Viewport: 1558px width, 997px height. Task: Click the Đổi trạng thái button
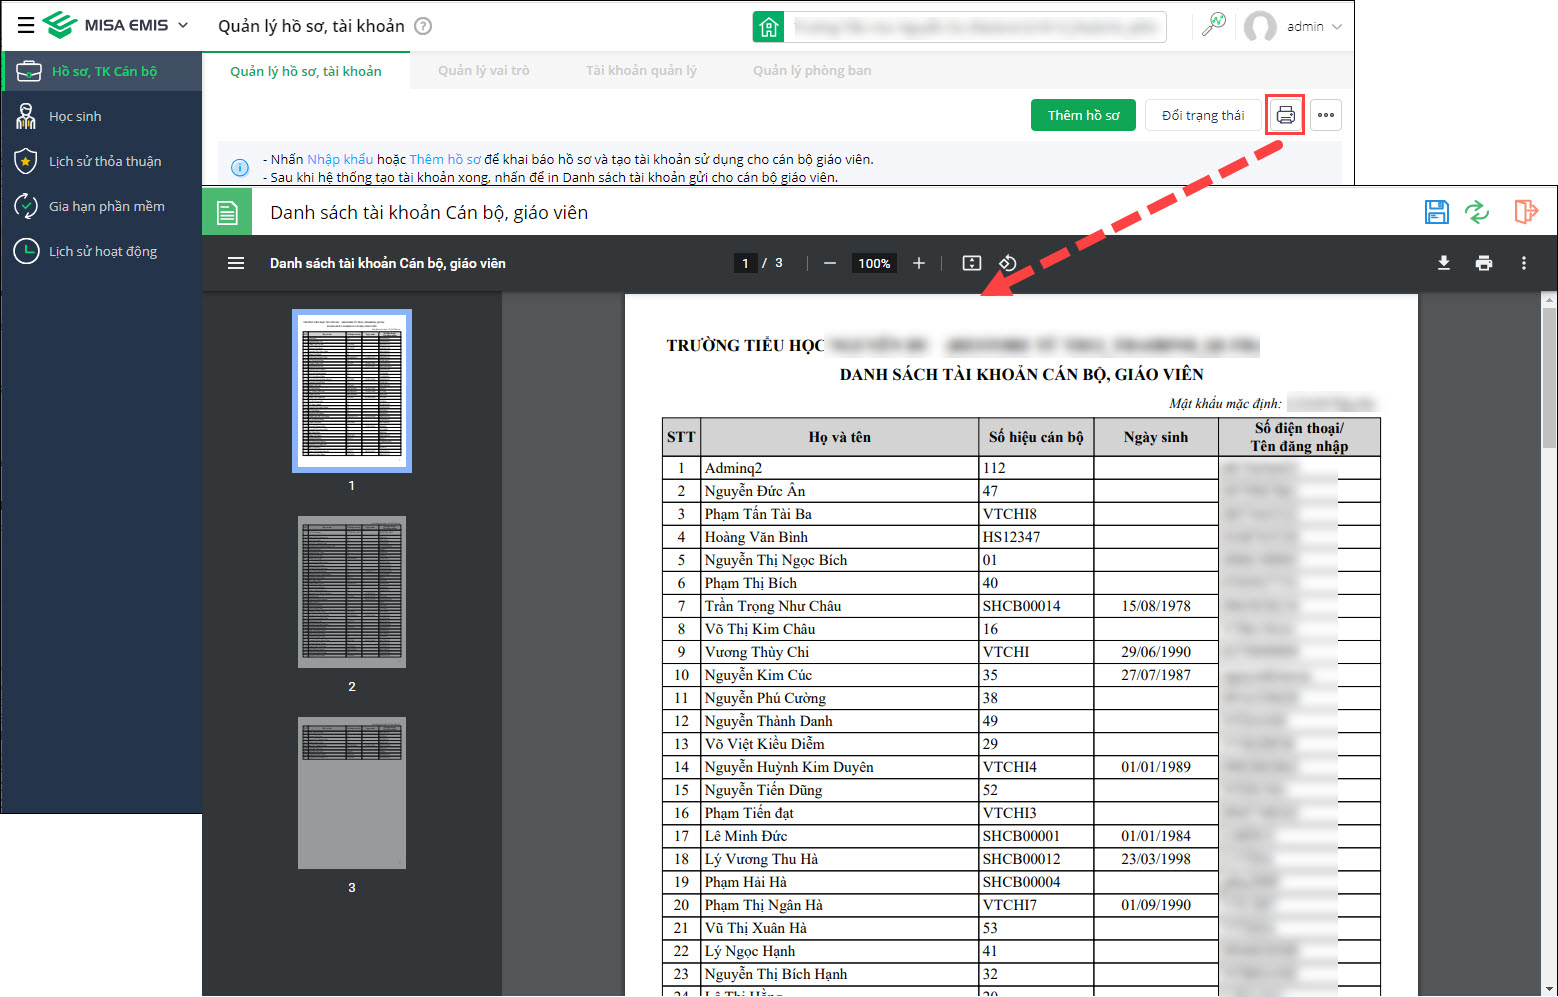1203,115
